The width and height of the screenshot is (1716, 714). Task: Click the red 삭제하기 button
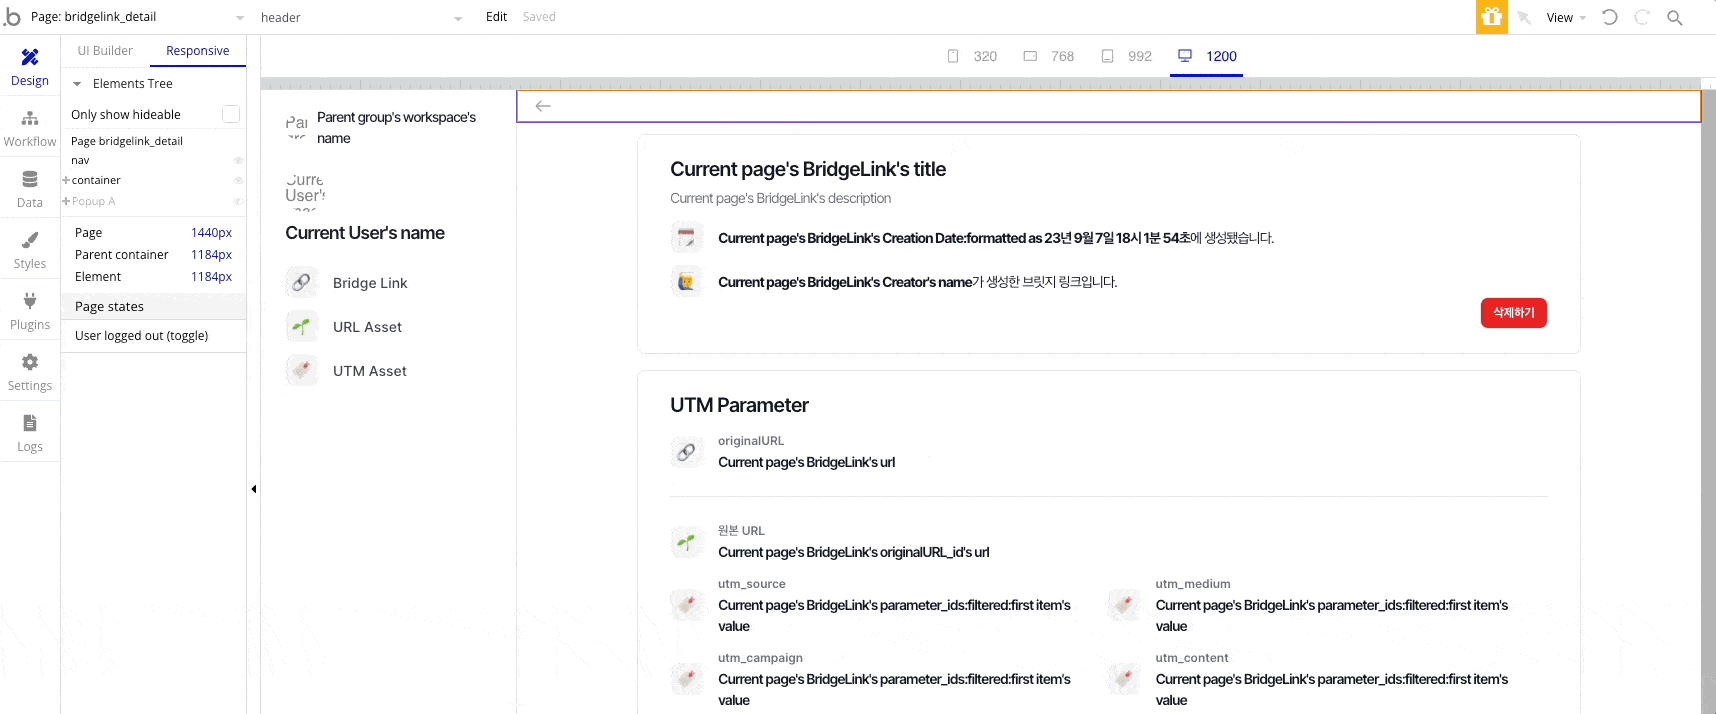(x=1513, y=313)
